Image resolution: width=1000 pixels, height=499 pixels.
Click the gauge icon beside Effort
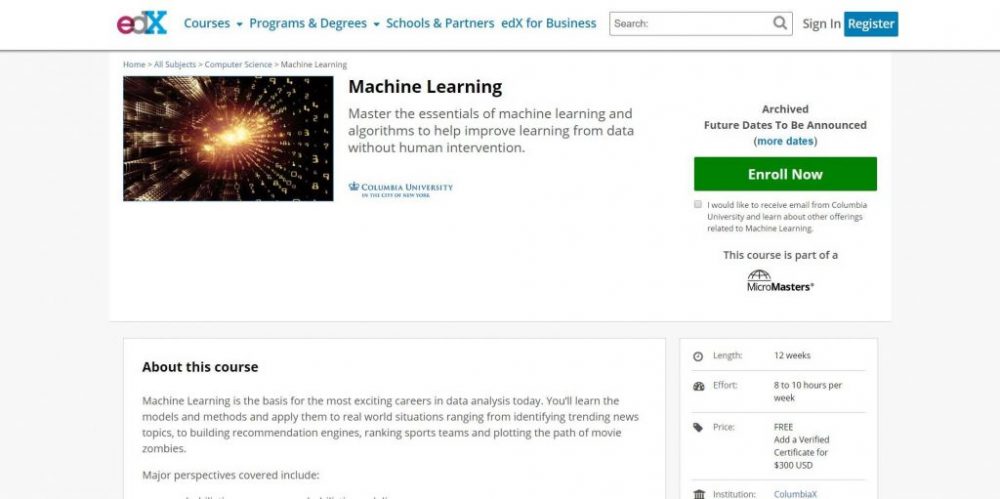click(698, 386)
